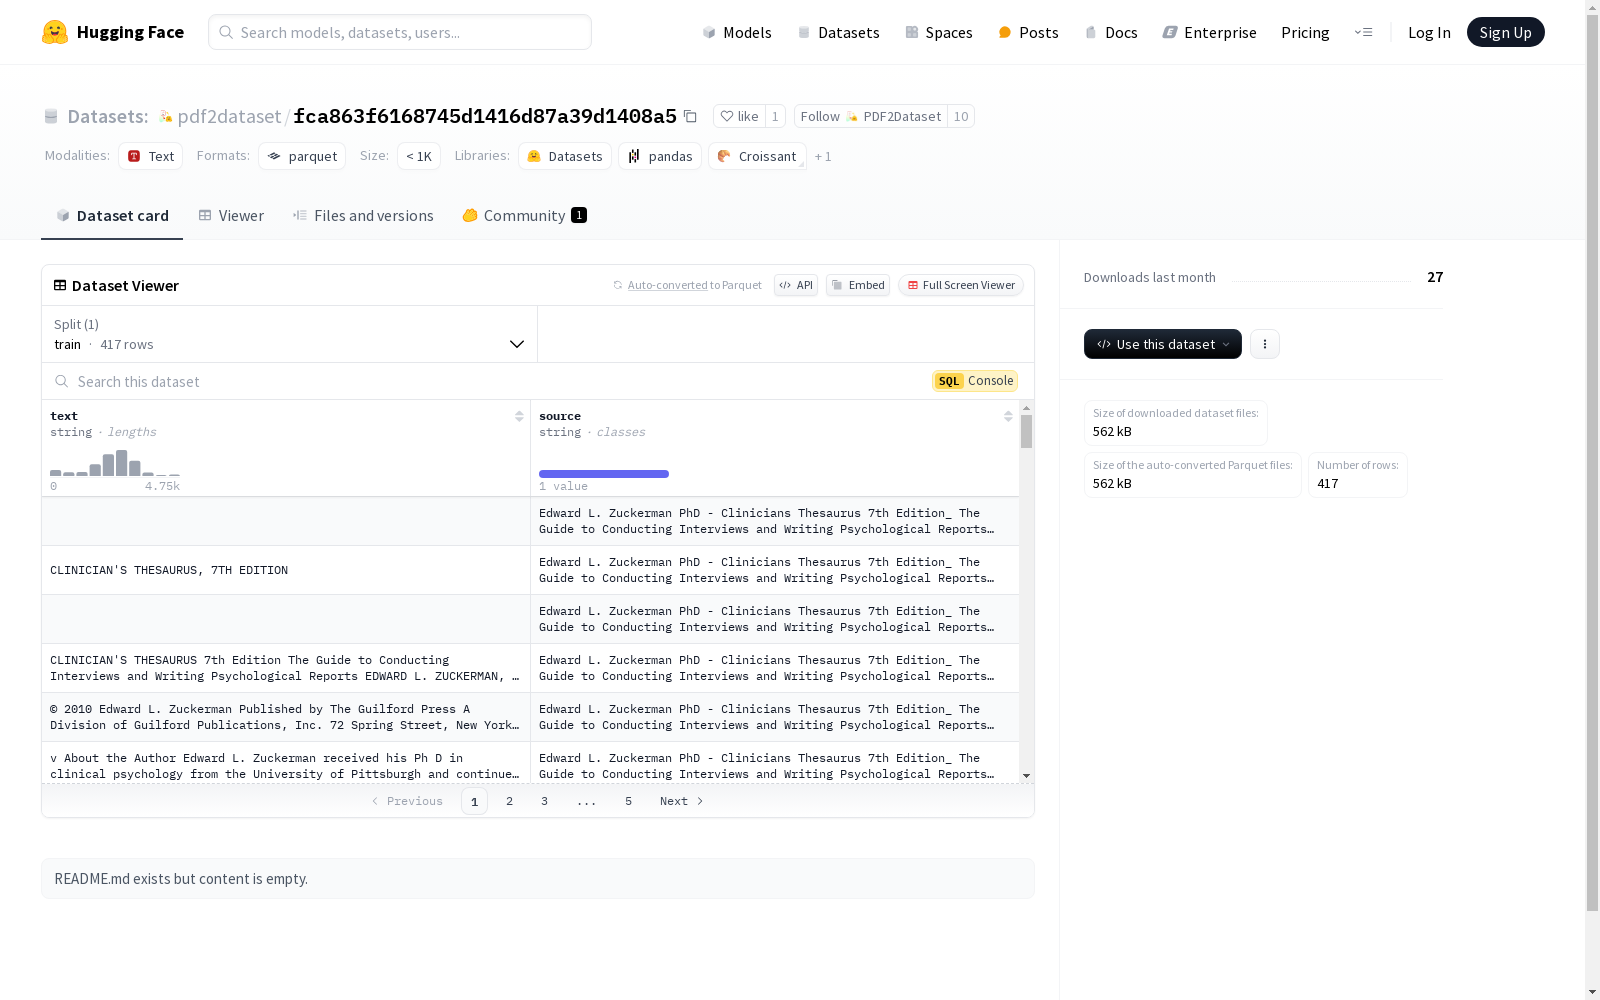
Task: Focus the top search models field
Action: tap(400, 32)
